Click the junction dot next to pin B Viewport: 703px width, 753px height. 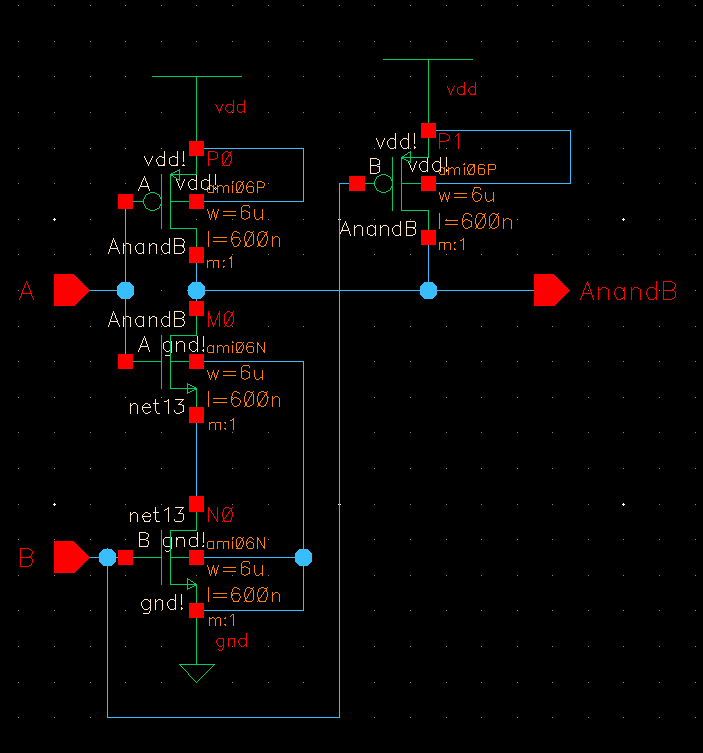click(x=108, y=558)
